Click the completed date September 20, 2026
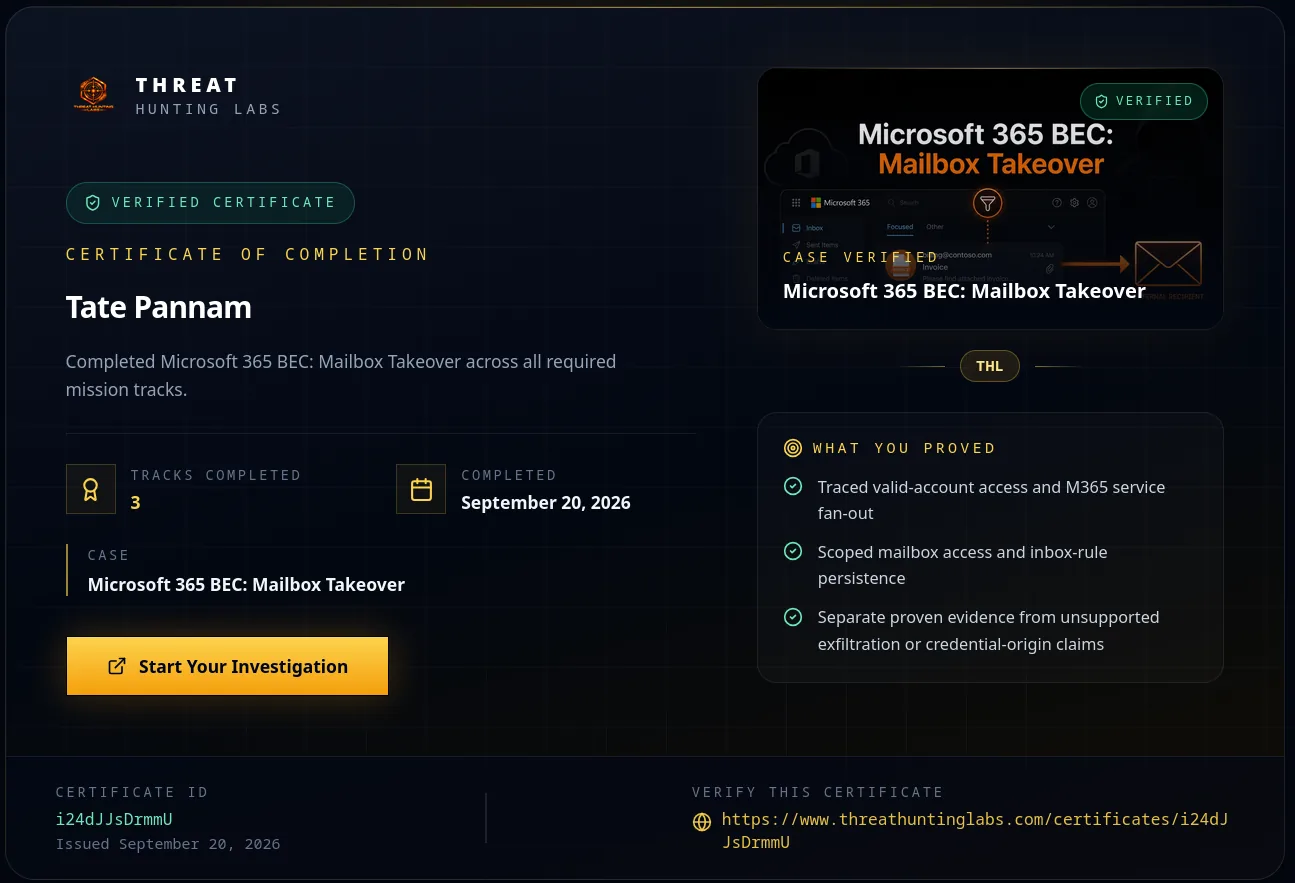The height and width of the screenshot is (883, 1295). (546, 502)
